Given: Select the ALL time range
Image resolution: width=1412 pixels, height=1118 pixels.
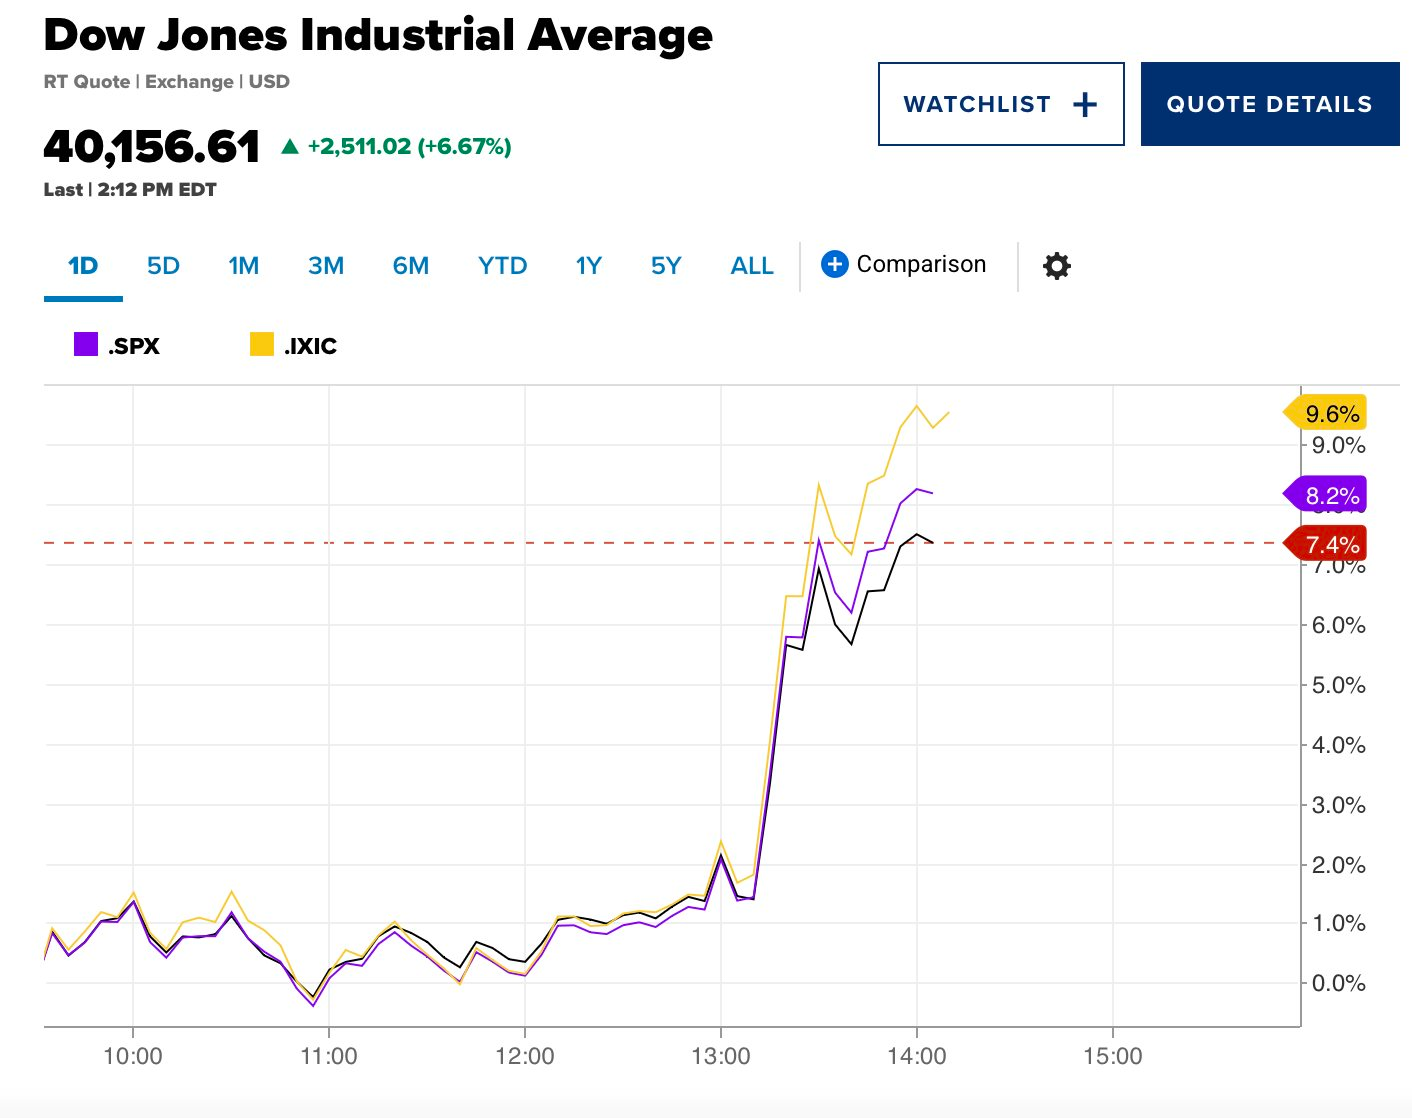Looking at the screenshot, I should pyautogui.click(x=752, y=266).
